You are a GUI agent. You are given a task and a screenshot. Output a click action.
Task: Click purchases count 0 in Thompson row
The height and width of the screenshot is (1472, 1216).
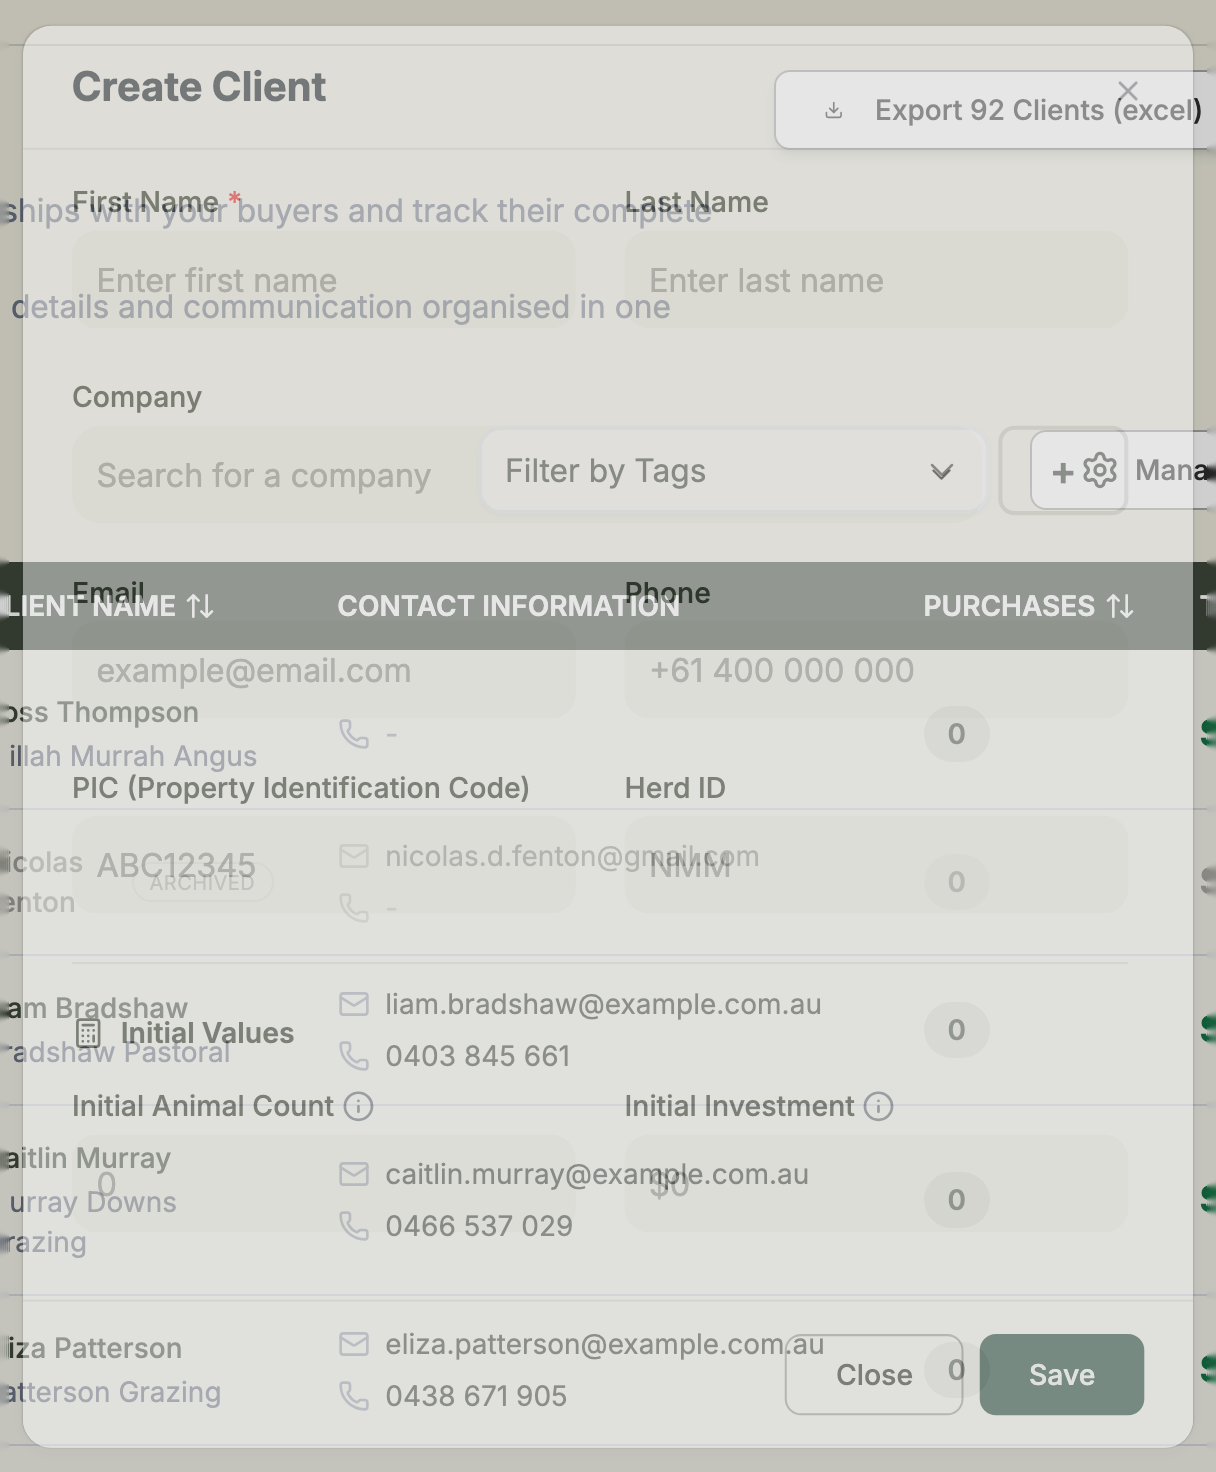coord(956,734)
